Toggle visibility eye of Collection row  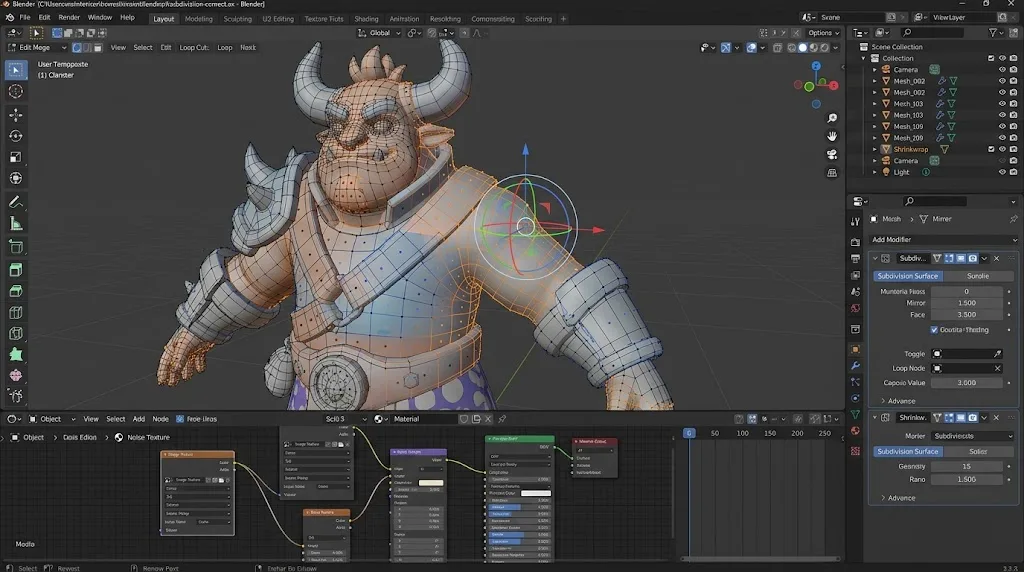(1002, 58)
